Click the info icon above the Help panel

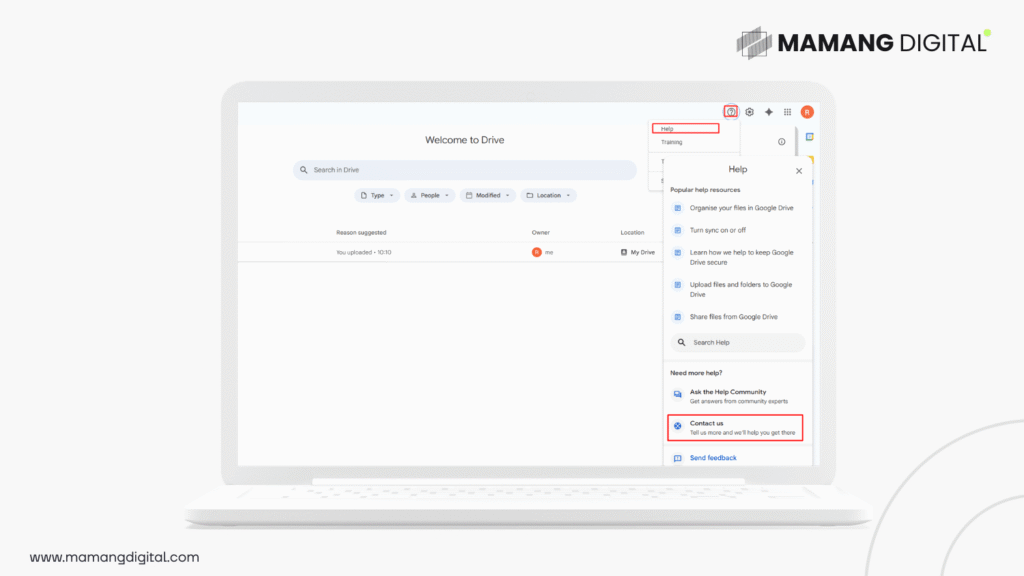click(781, 142)
